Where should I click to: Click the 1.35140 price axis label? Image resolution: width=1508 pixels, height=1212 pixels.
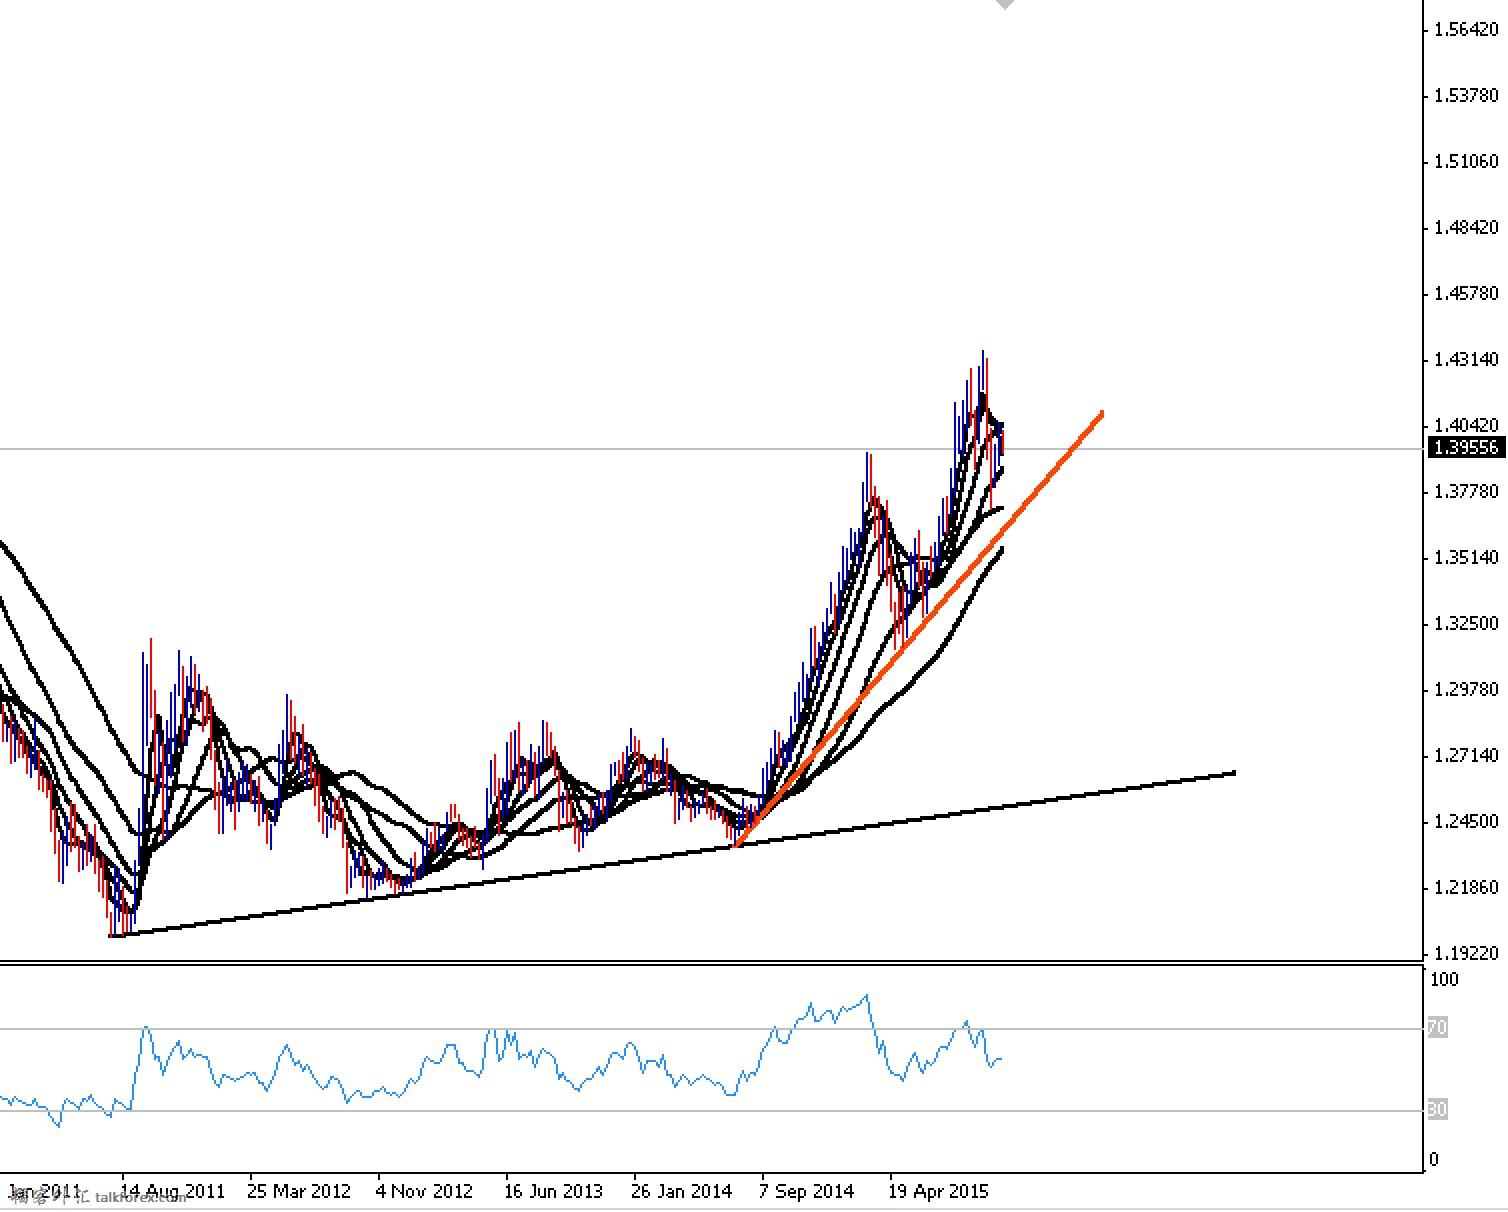coord(1466,557)
